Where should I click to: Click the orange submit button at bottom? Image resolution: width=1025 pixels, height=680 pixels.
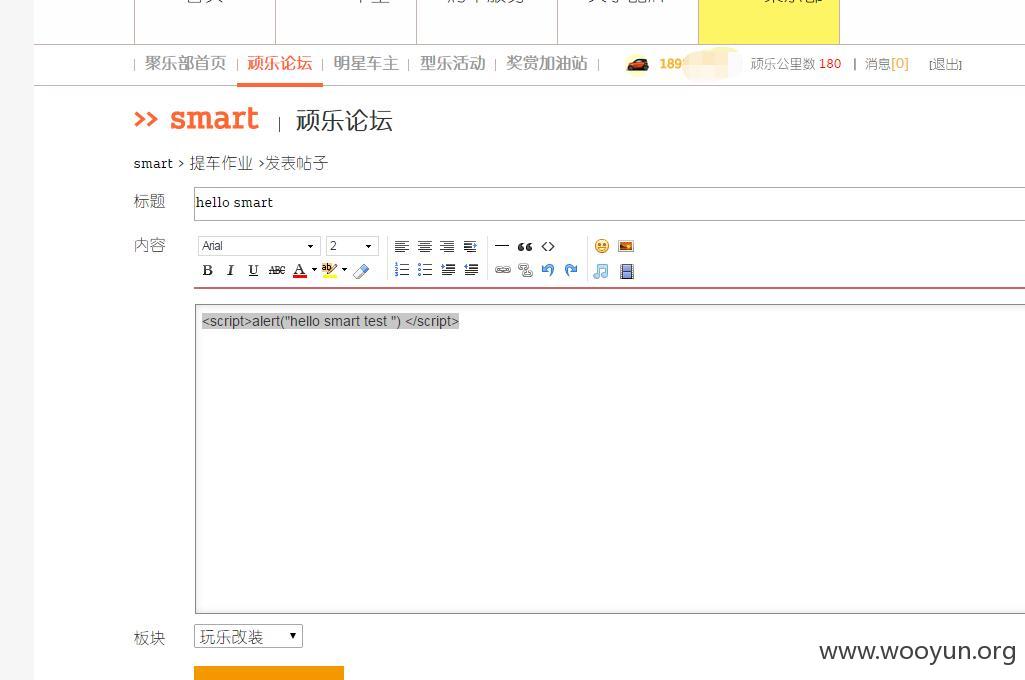(x=269, y=673)
